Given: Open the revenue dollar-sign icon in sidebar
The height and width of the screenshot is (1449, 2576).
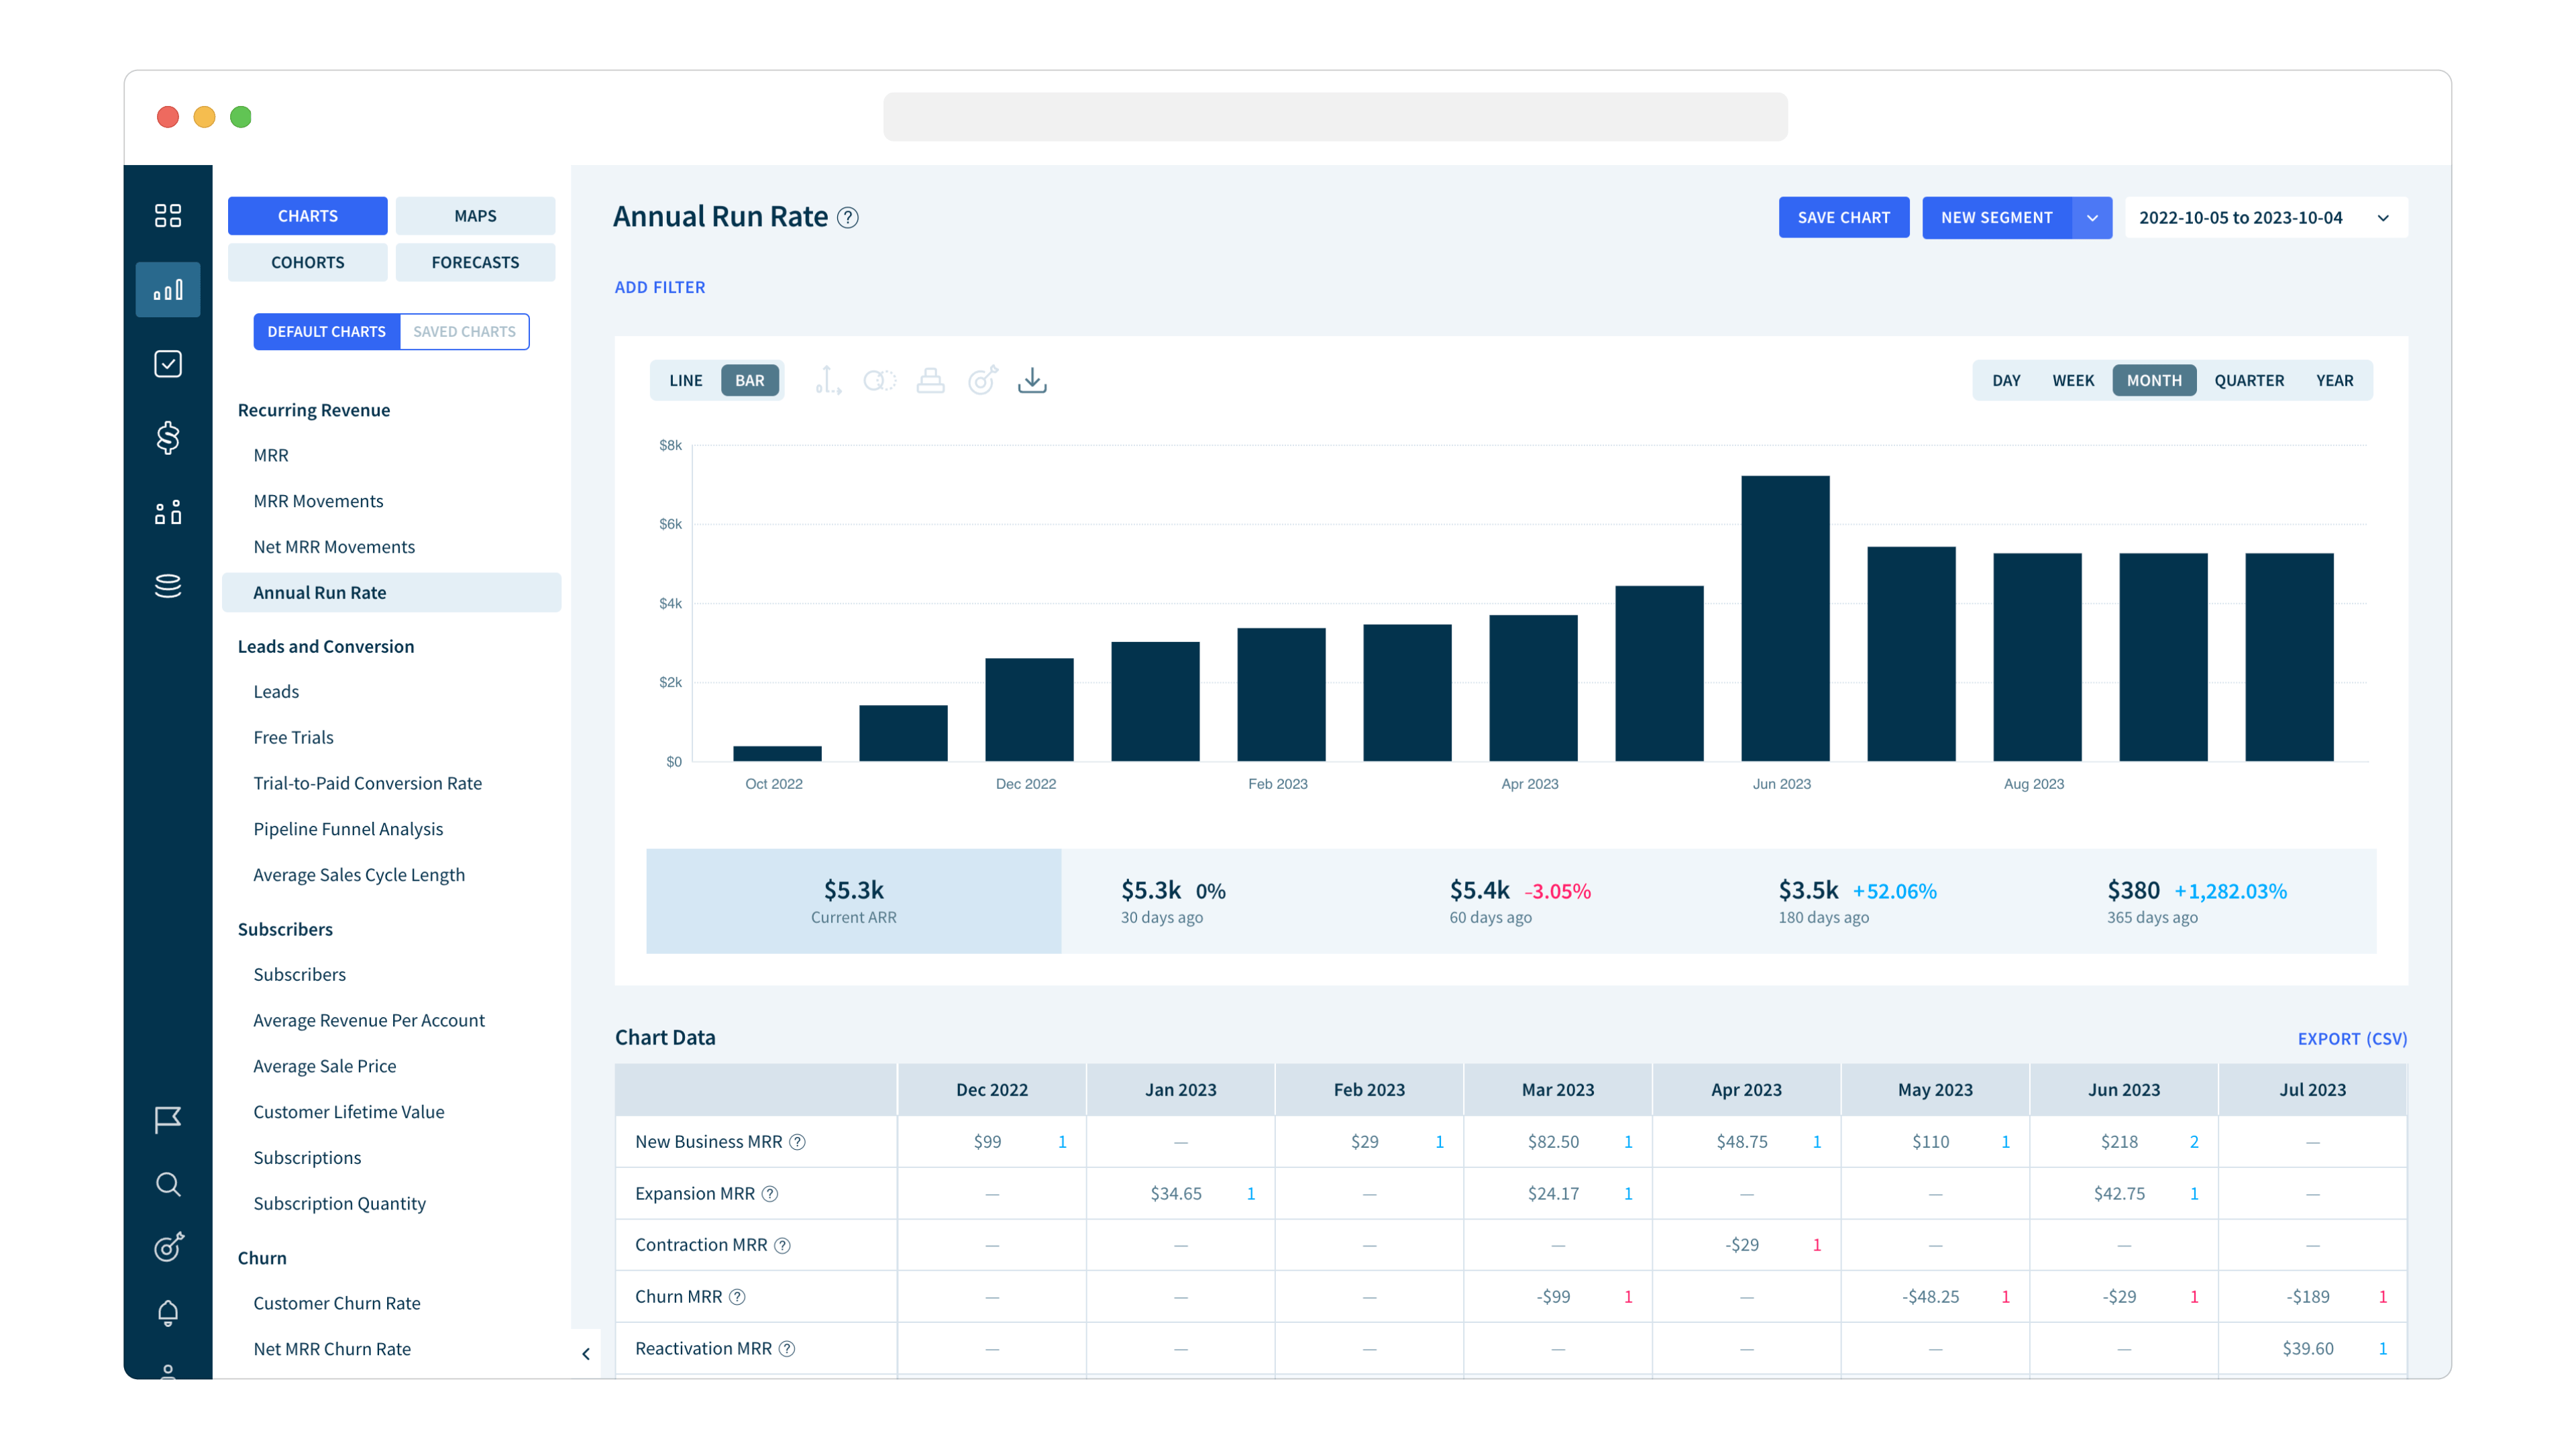Looking at the screenshot, I should click(x=168, y=438).
